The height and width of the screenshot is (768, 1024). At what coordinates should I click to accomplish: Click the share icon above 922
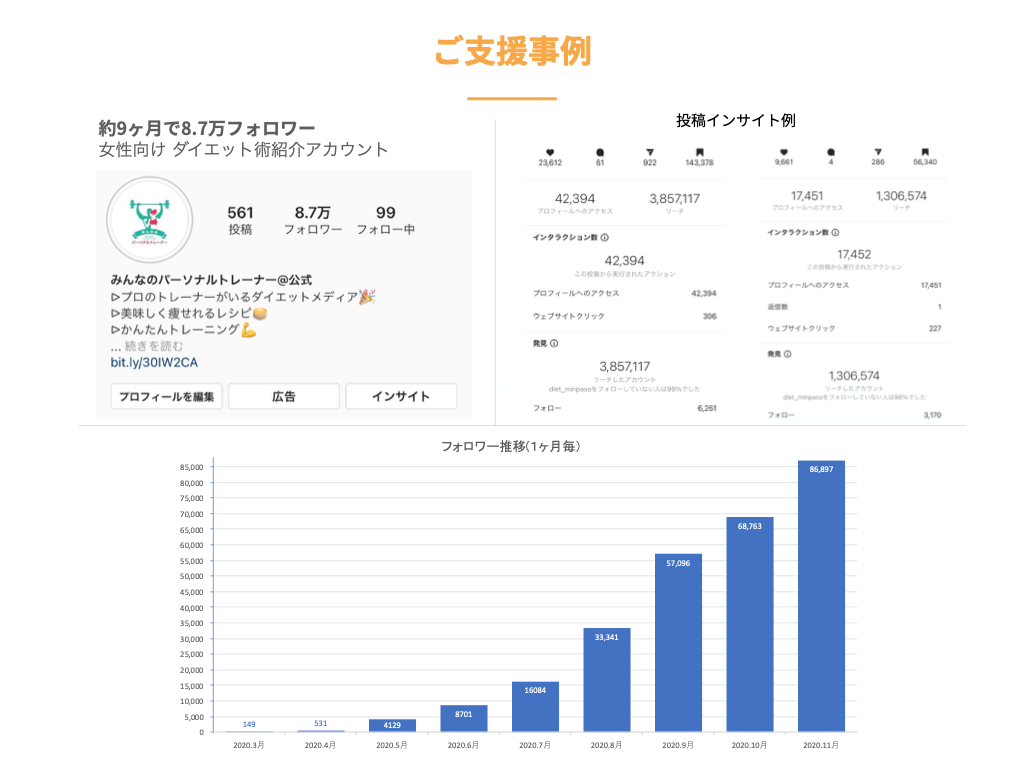click(650, 152)
